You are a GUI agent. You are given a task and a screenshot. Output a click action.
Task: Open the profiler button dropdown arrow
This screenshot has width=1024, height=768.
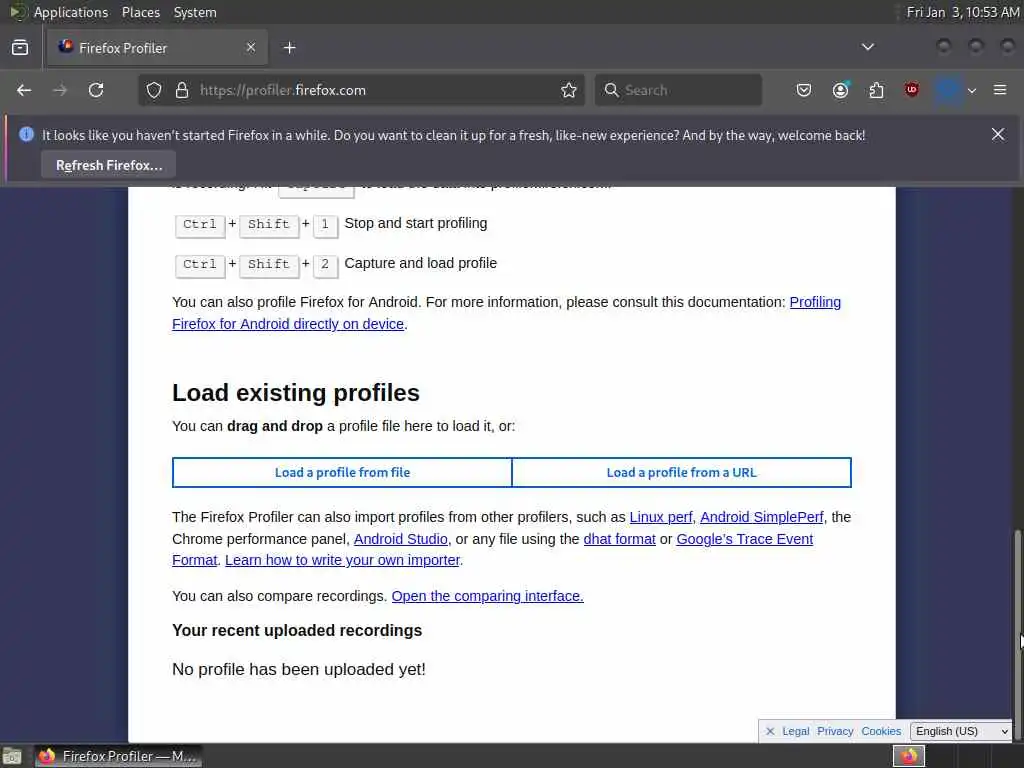[972, 91]
